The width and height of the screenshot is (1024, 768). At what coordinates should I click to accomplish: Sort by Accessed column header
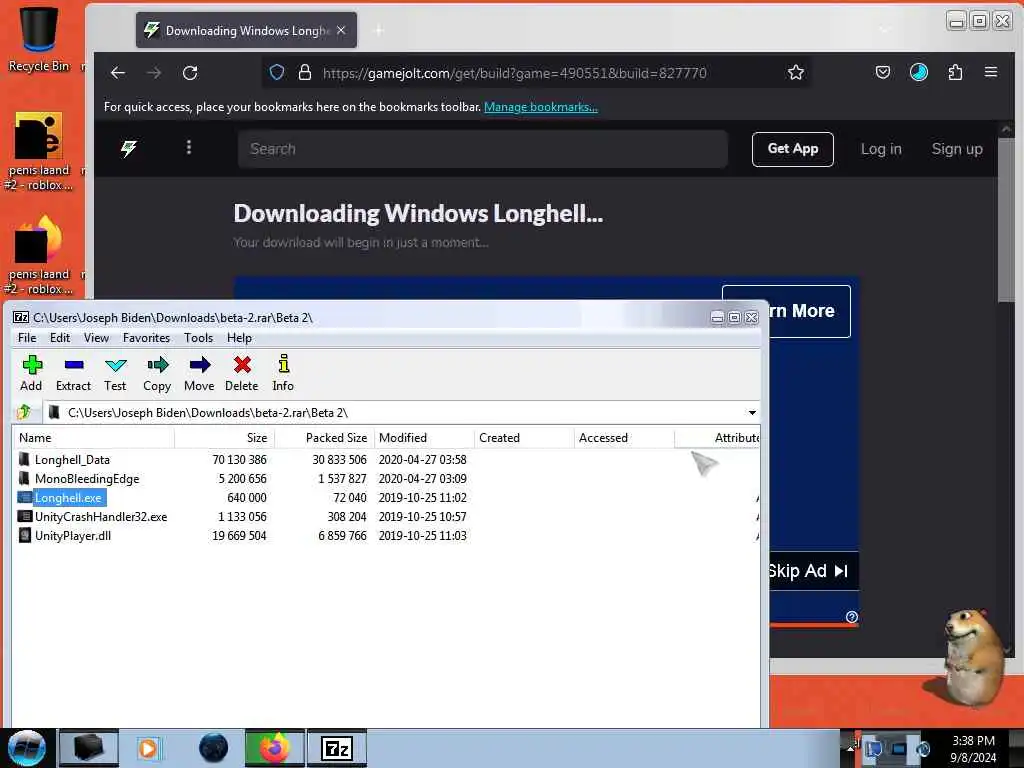[624, 438]
